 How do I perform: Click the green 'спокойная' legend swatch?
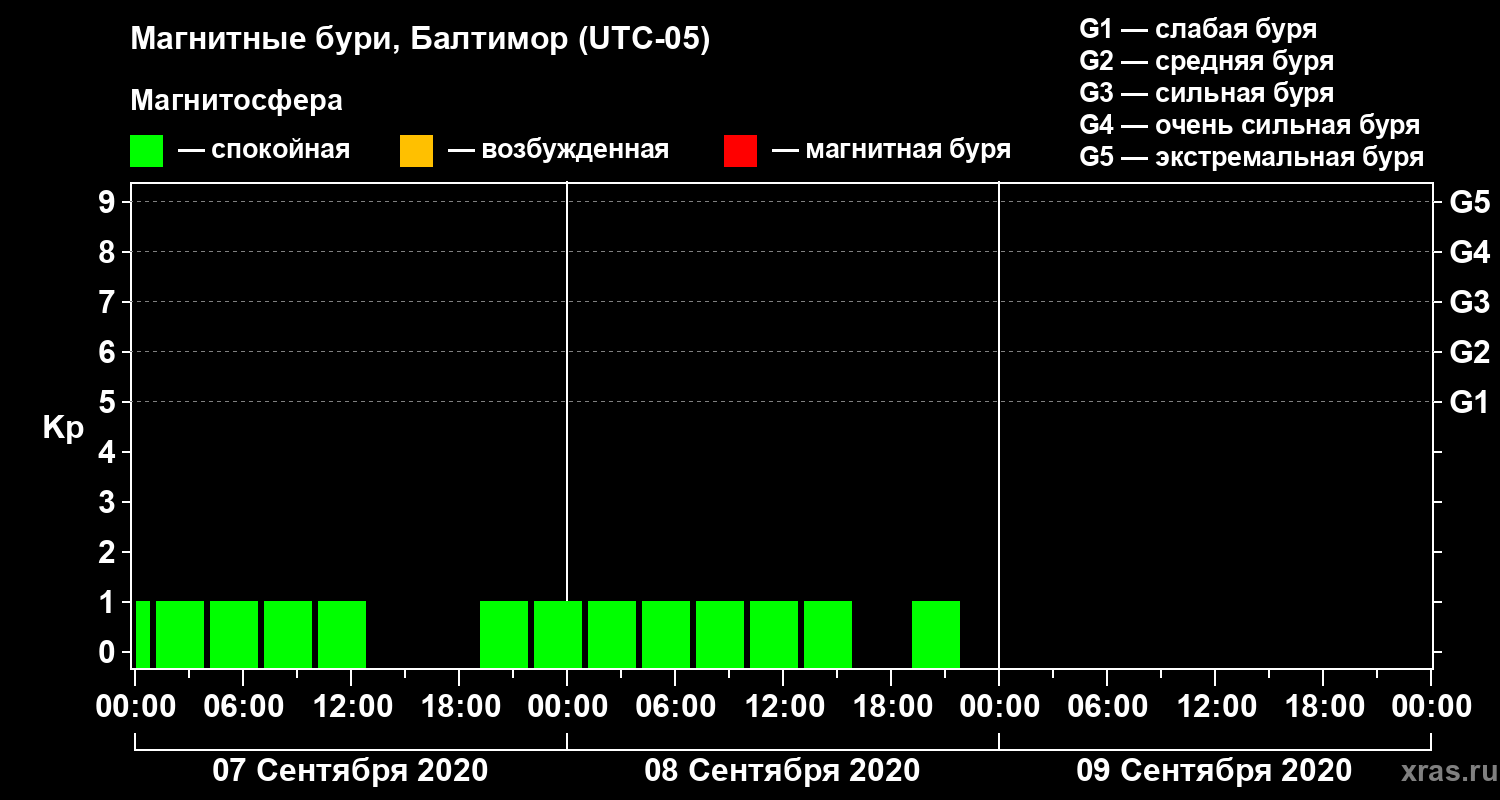(146, 151)
